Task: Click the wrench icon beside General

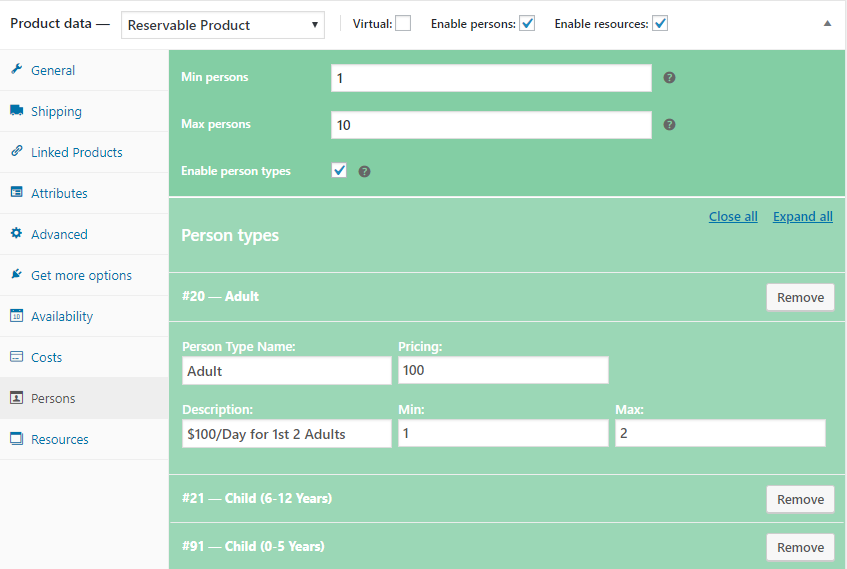Action: pyautogui.click(x=16, y=70)
